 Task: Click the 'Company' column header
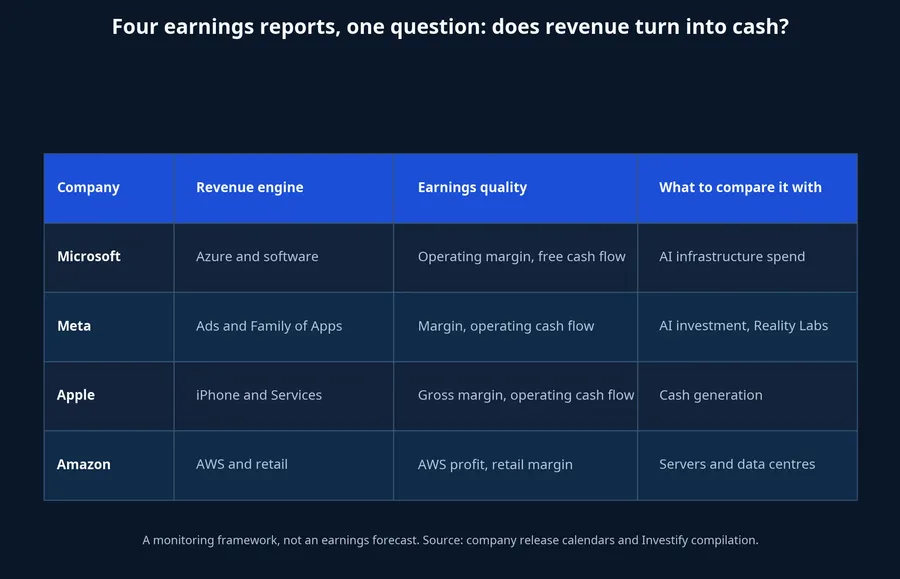pos(109,188)
